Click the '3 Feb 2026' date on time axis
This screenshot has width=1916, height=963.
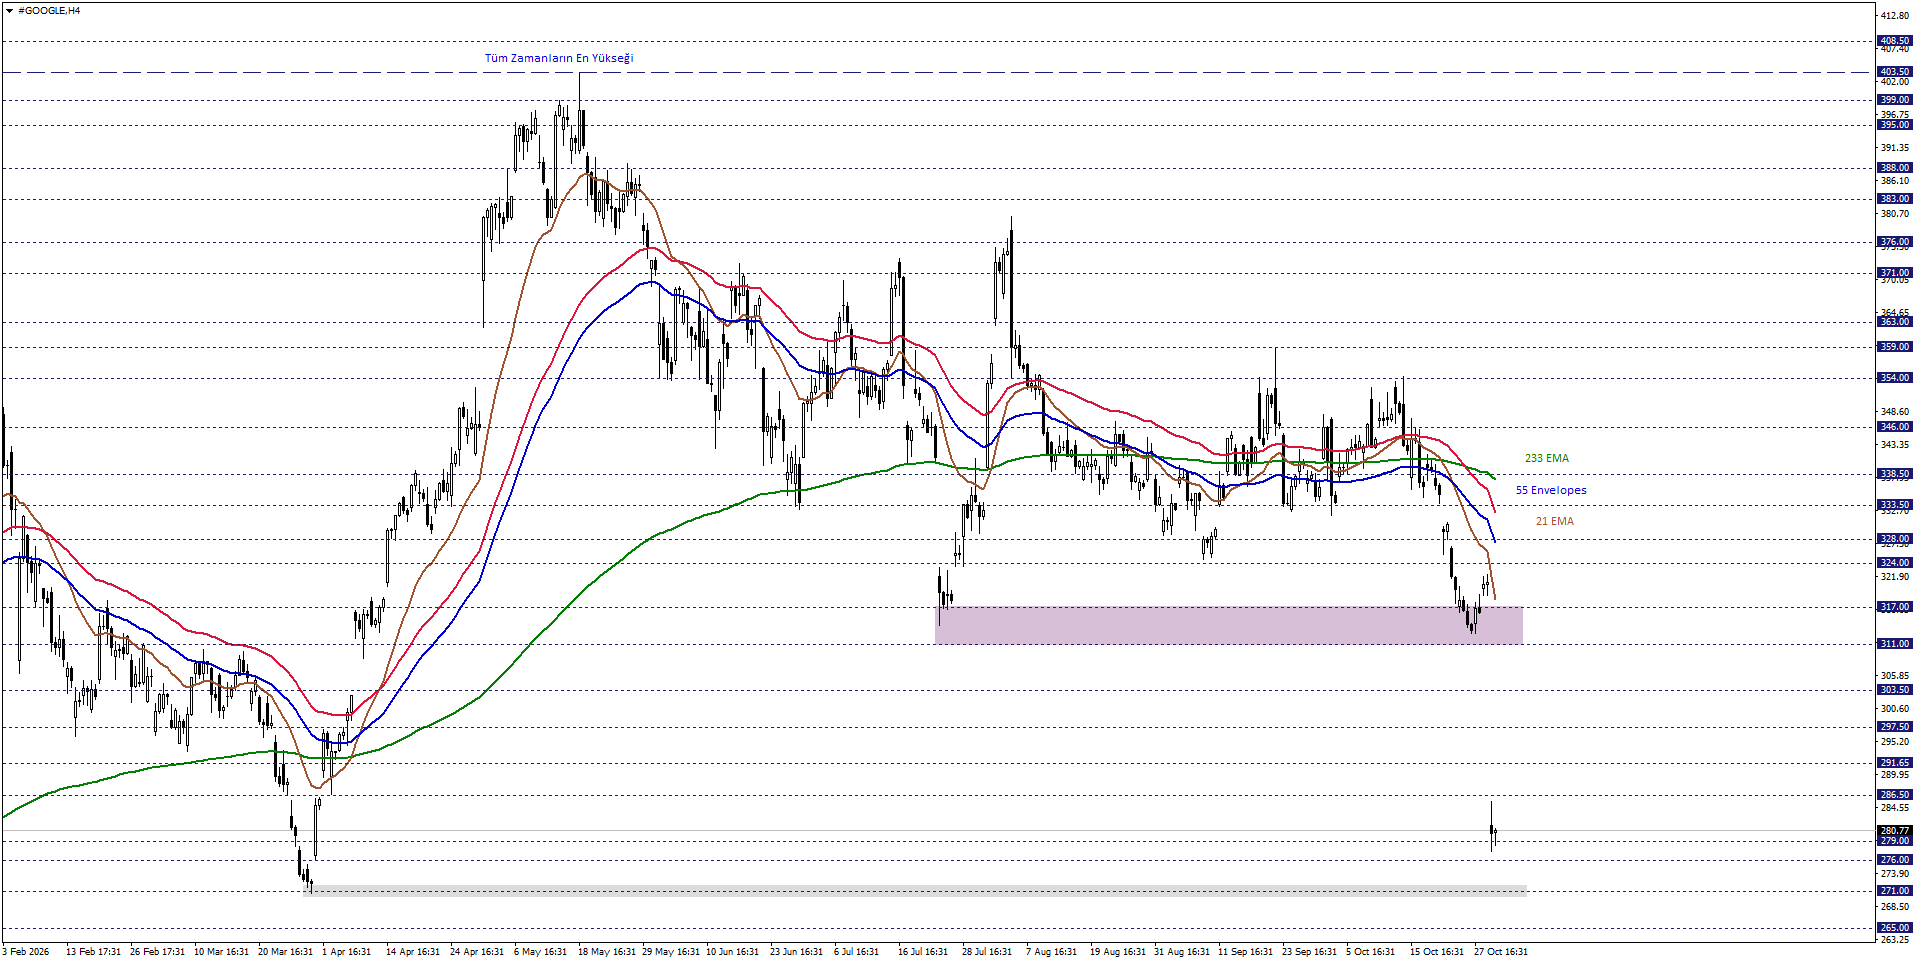click(x=26, y=952)
